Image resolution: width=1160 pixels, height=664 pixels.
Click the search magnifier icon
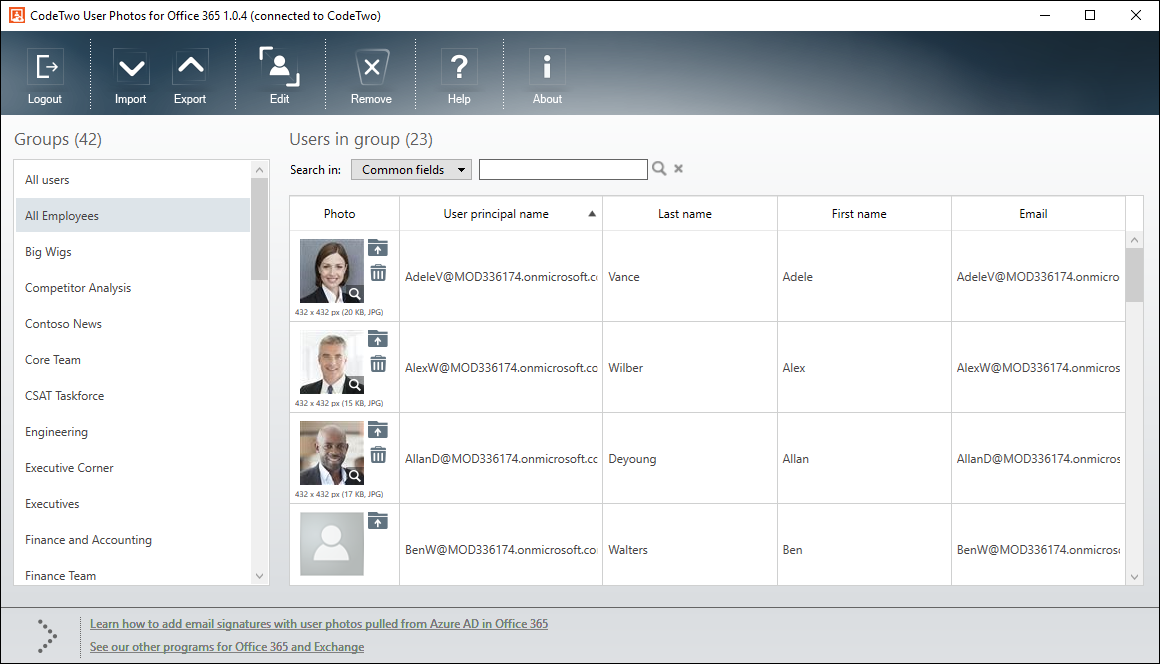[658, 169]
